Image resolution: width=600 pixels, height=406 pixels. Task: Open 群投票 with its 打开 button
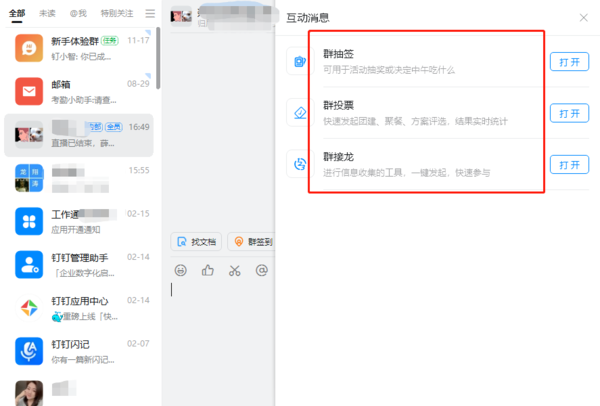[569, 113]
